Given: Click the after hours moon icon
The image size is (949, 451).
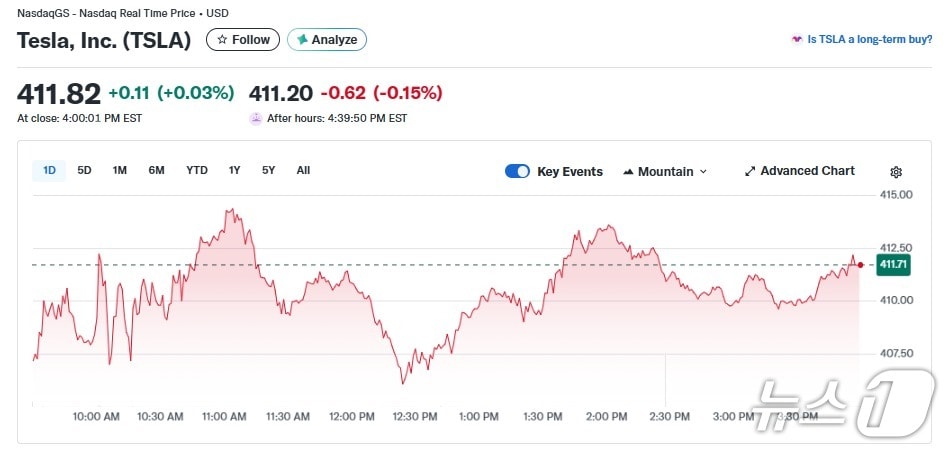Looking at the screenshot, I should 256,118.
